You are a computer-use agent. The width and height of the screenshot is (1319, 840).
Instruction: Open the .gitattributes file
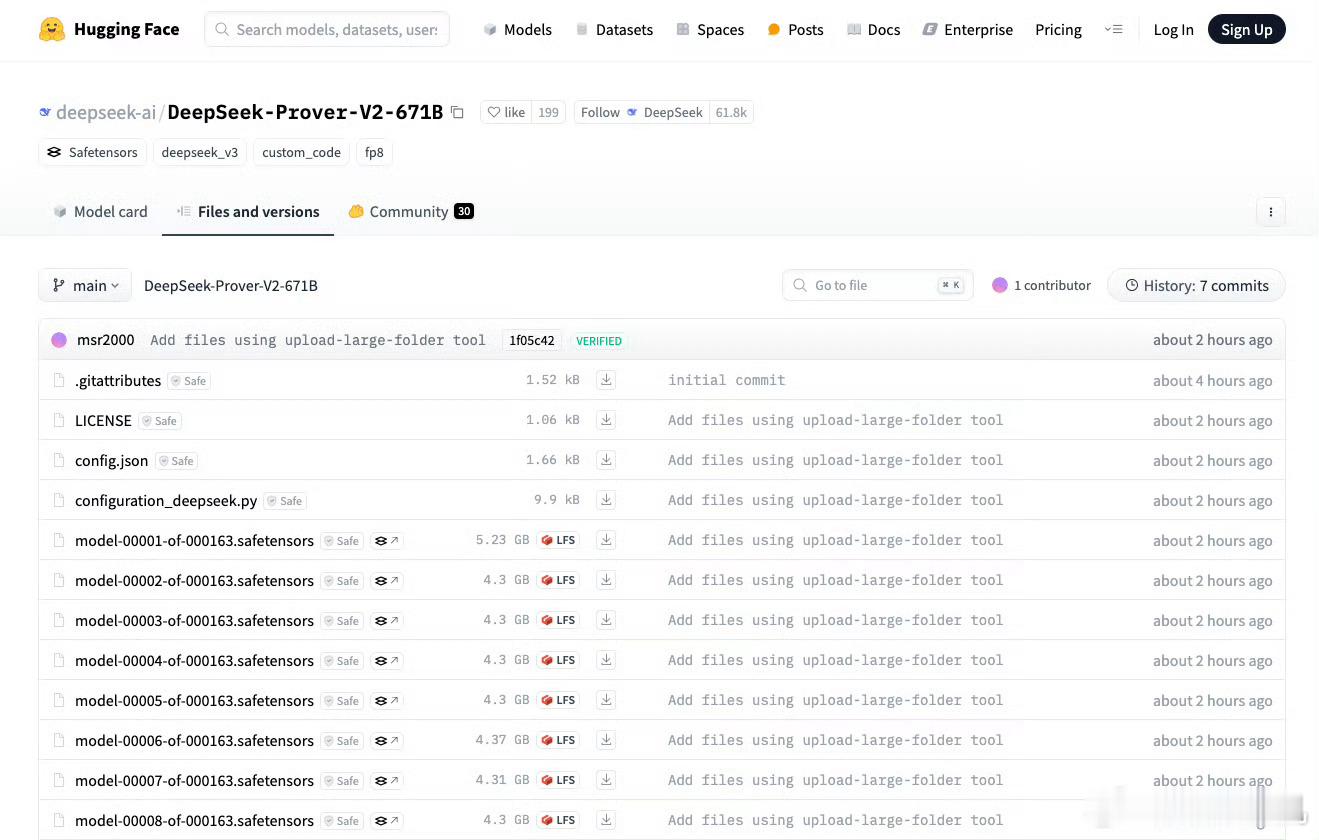click(118, 381)
